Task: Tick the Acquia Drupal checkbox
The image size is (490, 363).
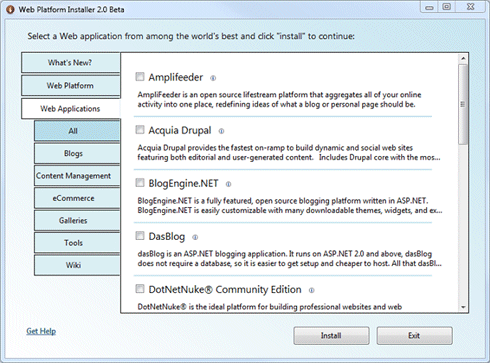Action: [140, 130]
